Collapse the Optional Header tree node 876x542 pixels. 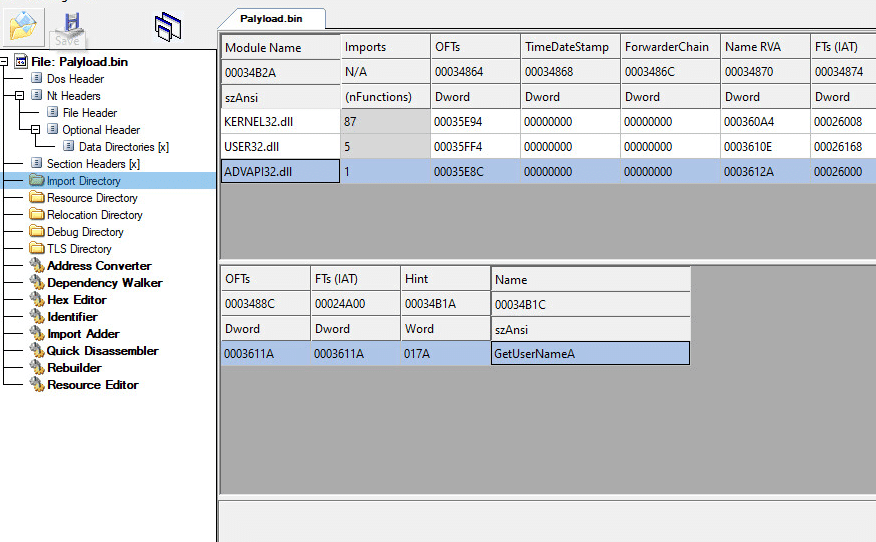pos(35,130)
